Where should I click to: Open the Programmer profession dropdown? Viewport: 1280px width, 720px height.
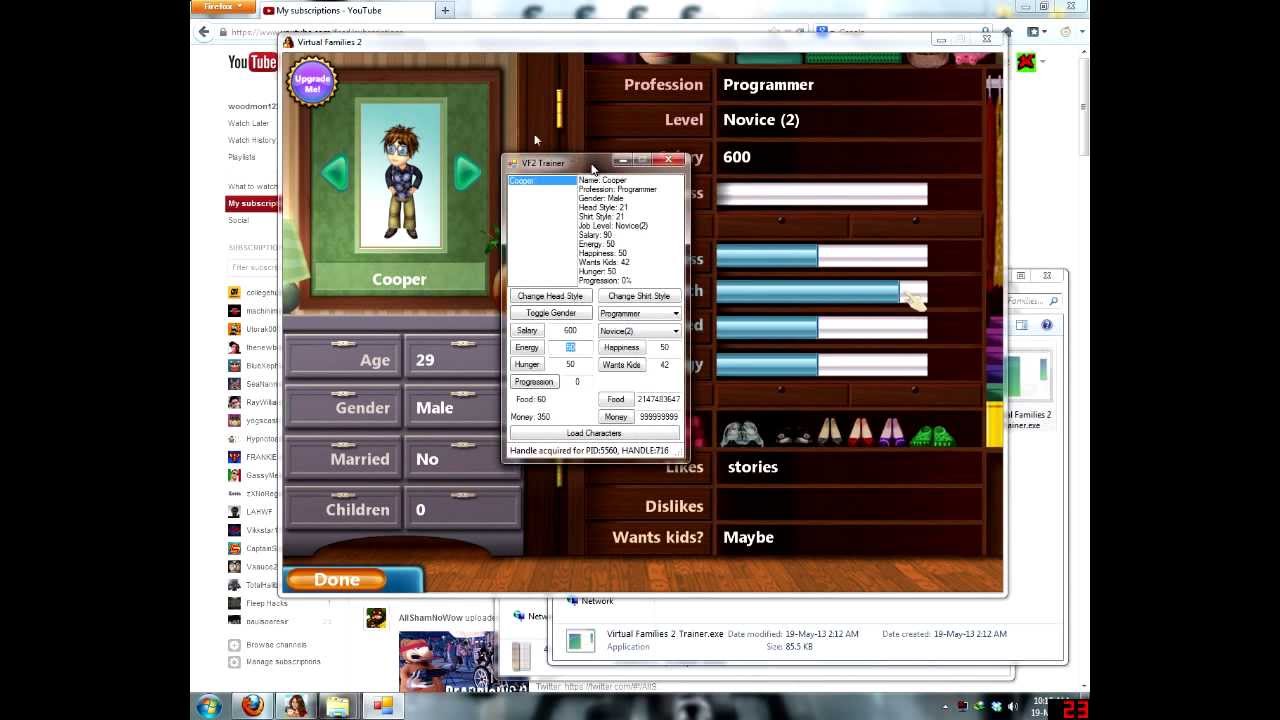pyautogui.click(x=639, y=313)
